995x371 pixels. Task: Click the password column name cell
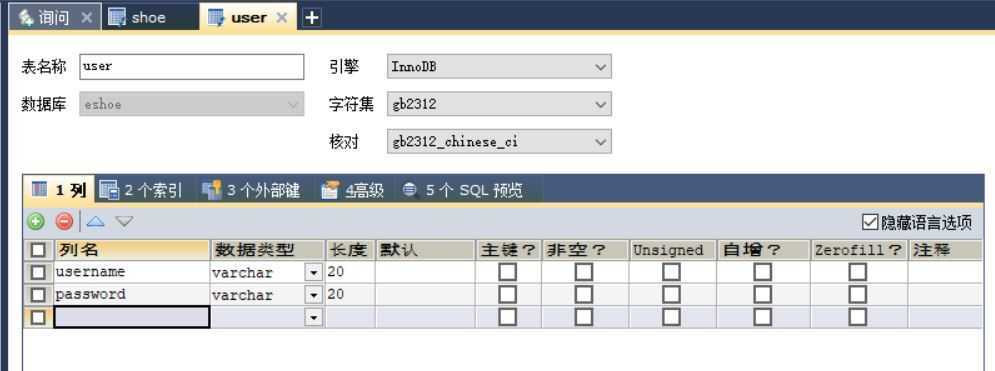tap(132, 295)
